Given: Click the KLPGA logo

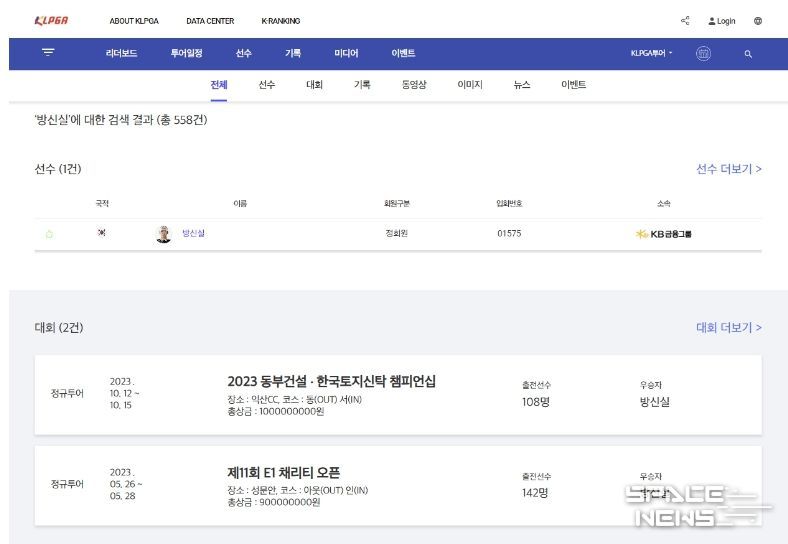Looking at the screenshot, I should [51, 21].
